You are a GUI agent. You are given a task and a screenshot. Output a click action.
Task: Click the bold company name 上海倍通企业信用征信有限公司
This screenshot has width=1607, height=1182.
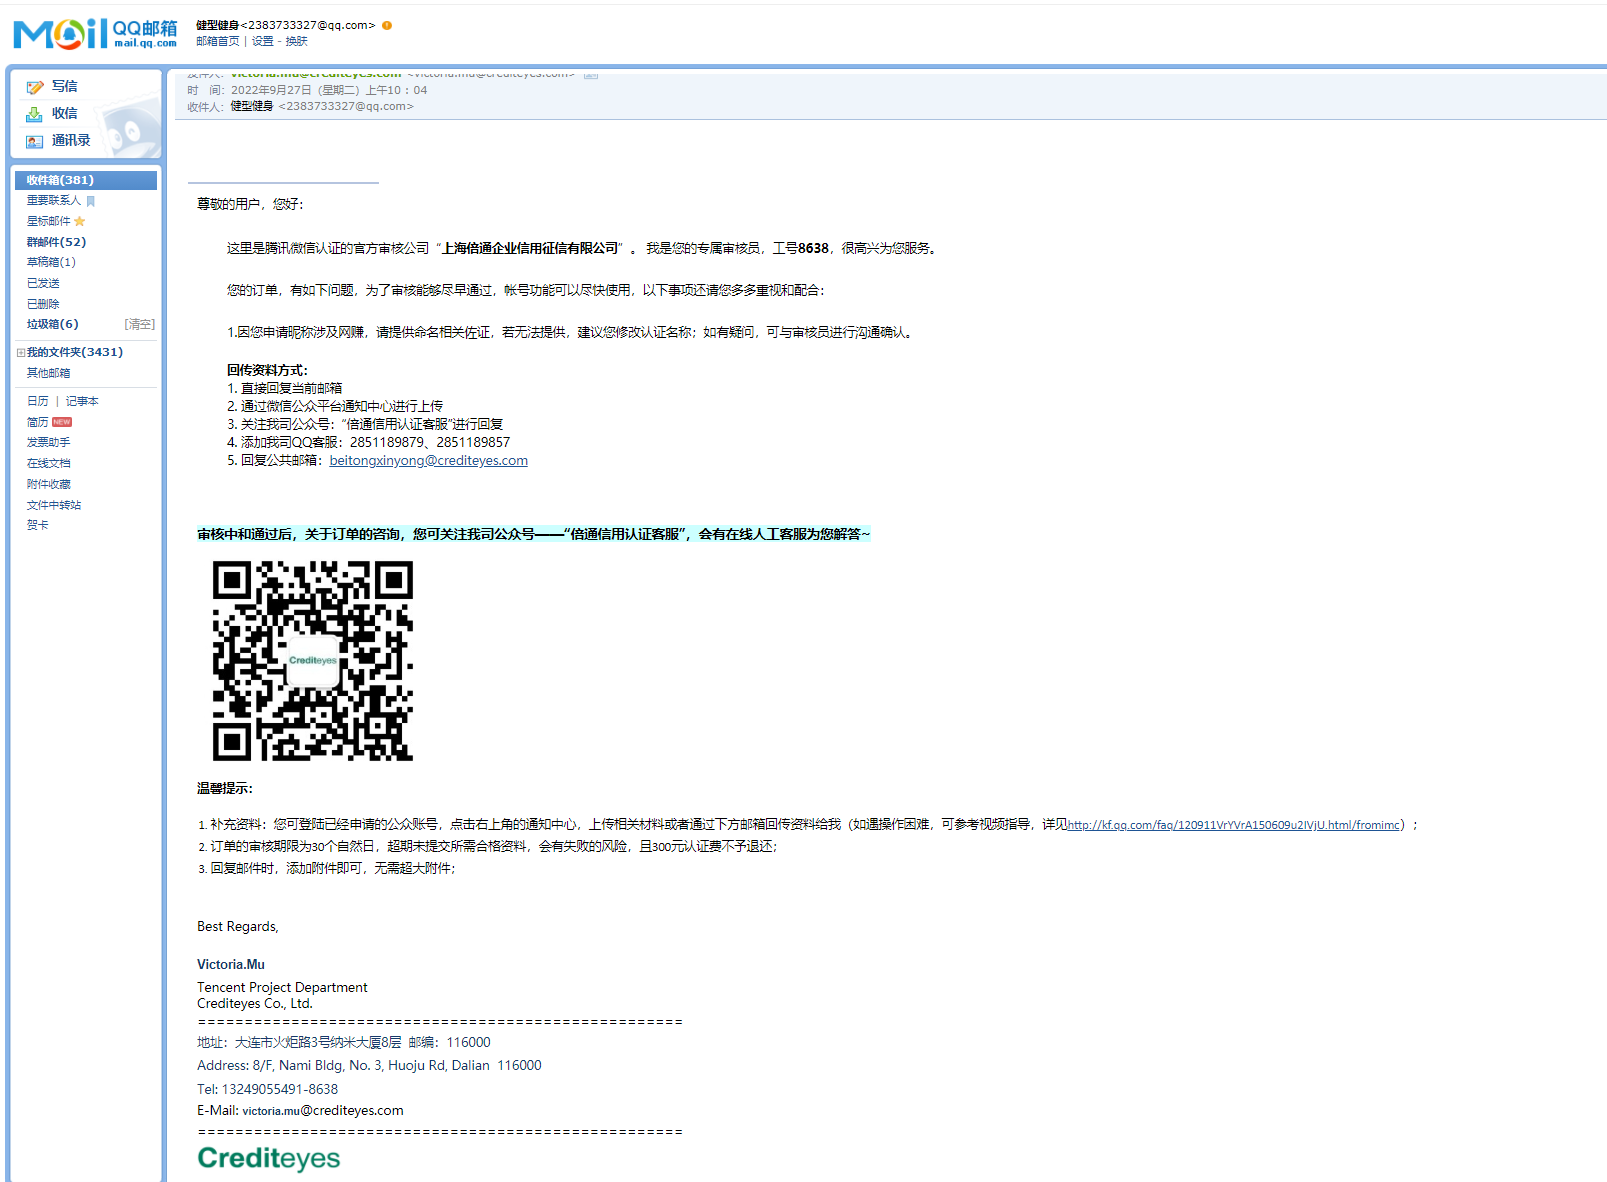click(531, 249)
